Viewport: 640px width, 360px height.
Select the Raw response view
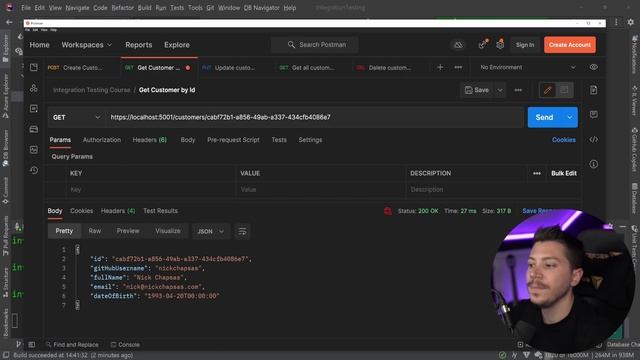[x=95, y=231]
